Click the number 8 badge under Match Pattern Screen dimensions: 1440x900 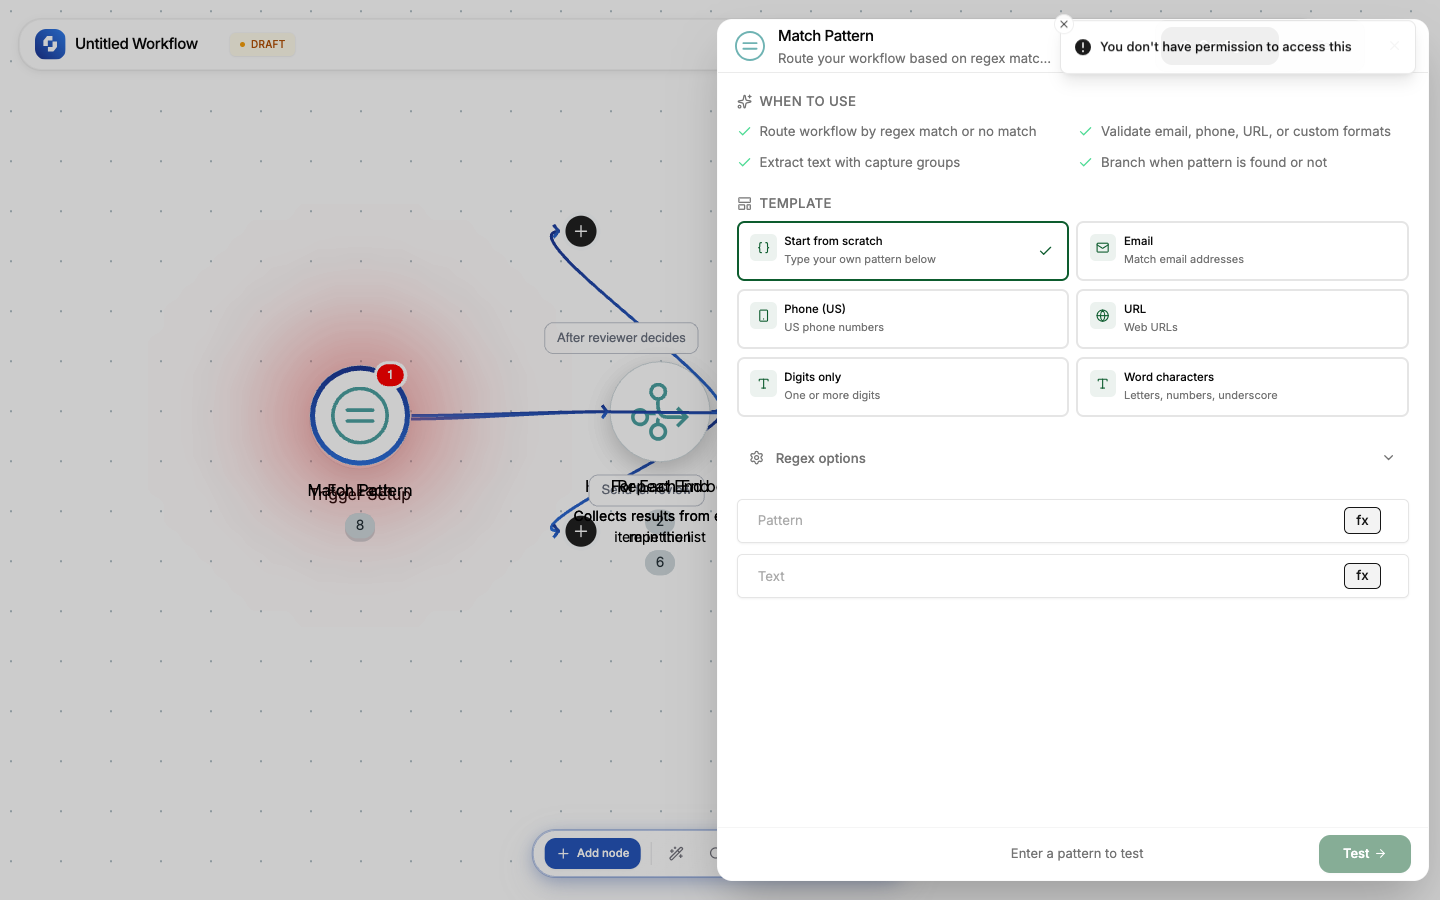(360, 526)
